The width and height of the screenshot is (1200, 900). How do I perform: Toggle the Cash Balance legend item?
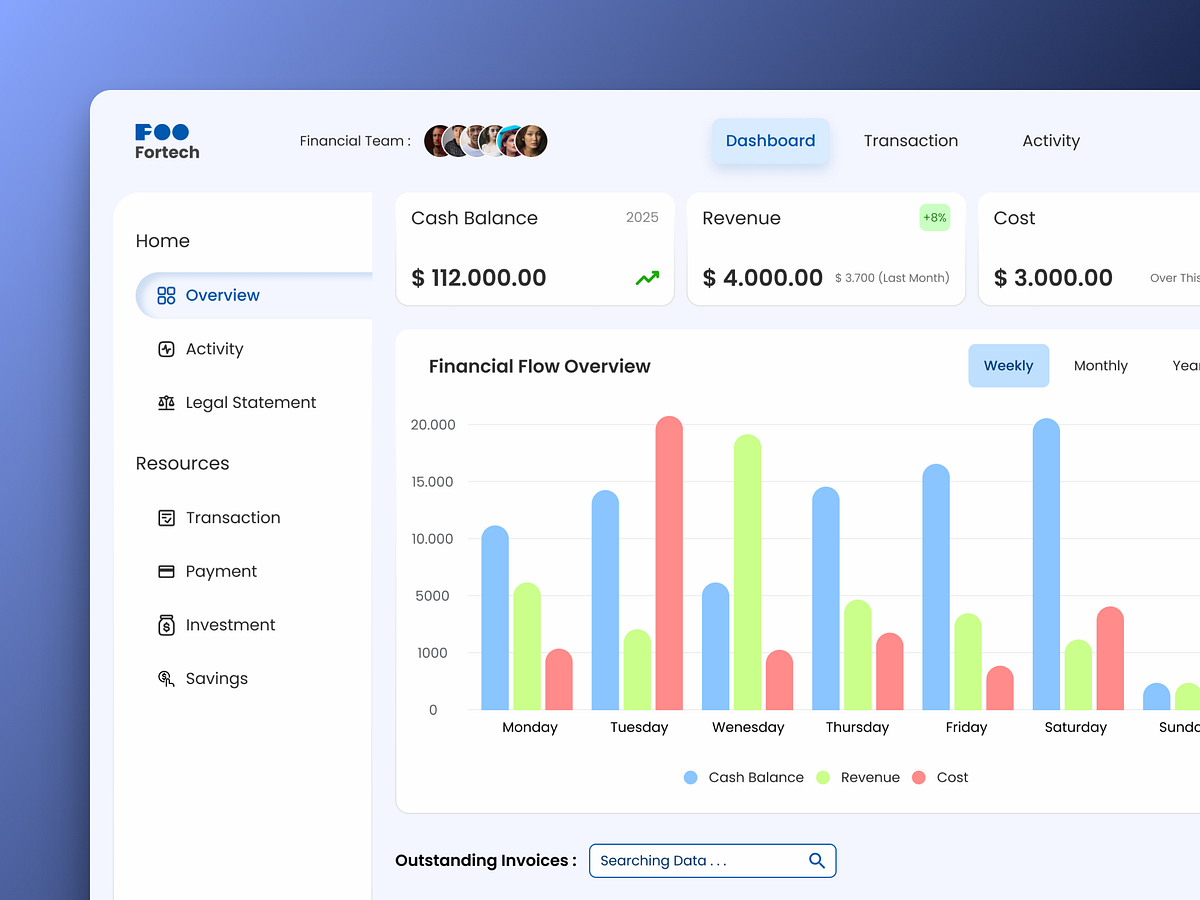744,777
